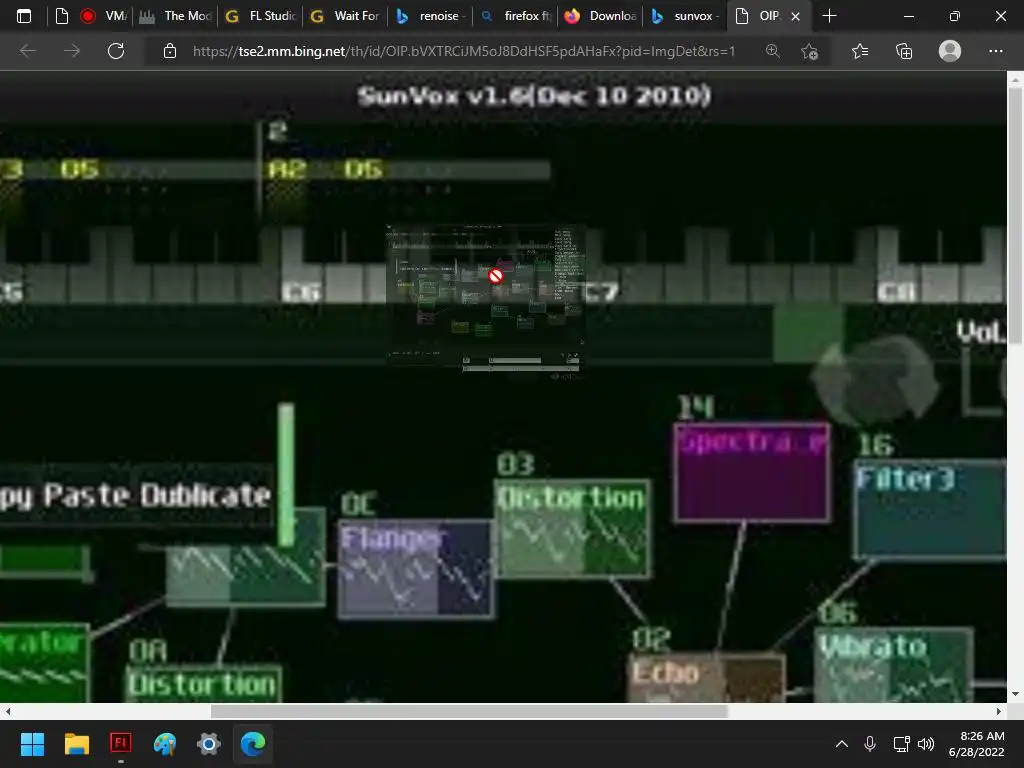Switch to the renoise Bing tab
The image size is (1024, 768).
[430, 16]
